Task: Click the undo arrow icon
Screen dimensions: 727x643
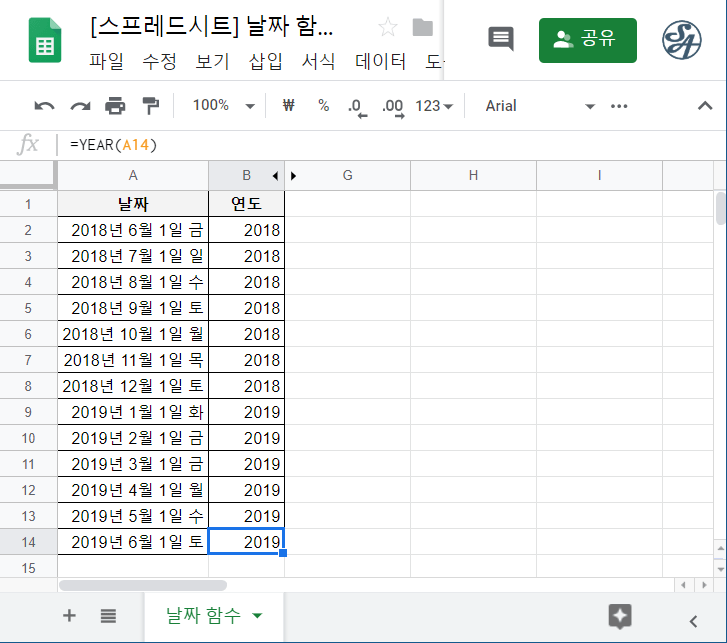Action: tap(44, 106)
